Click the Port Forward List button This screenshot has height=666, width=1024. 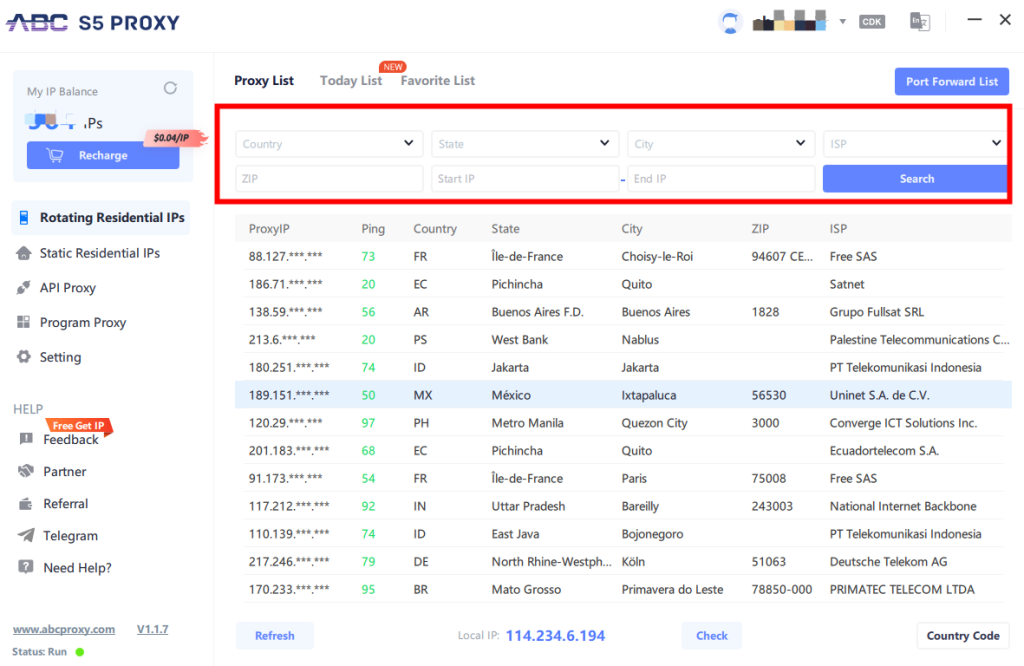(x=952, y=82)
